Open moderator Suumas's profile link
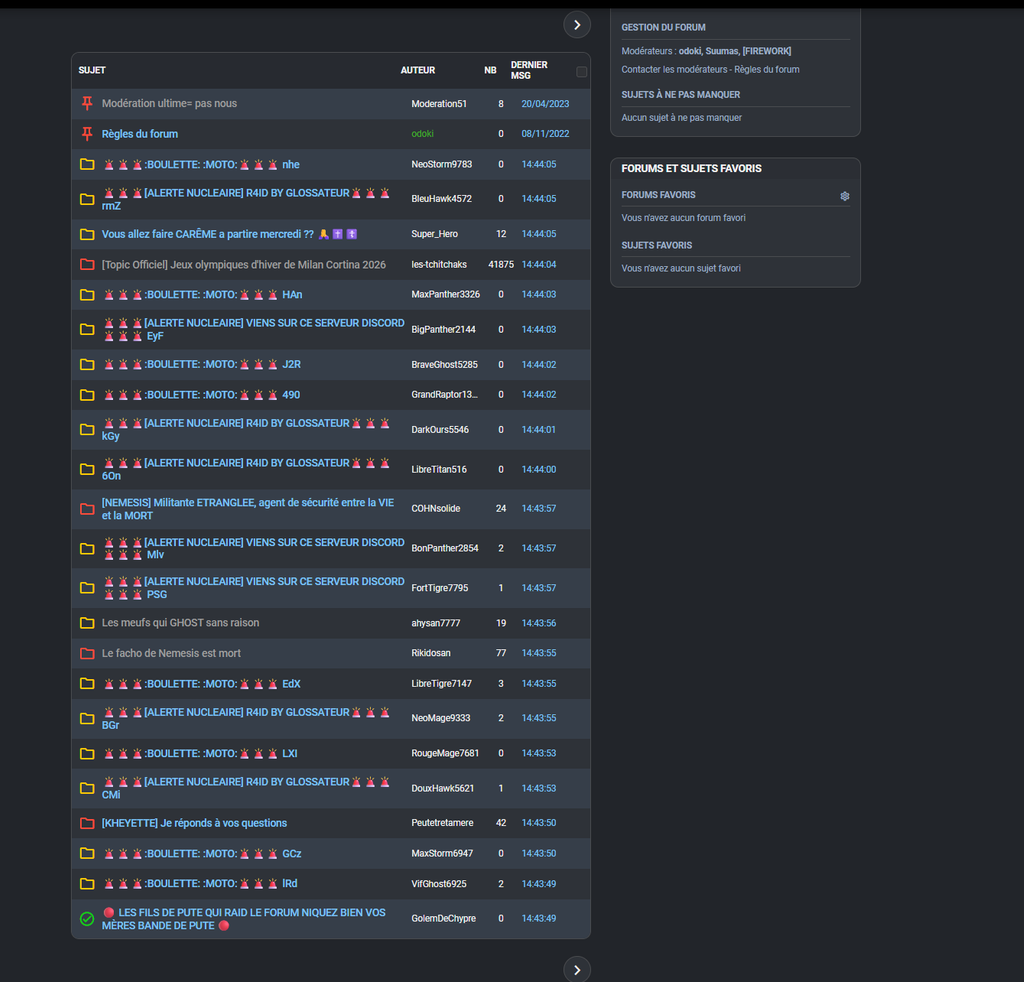This screenshot has height=982, width=1024. pos(721,51)
